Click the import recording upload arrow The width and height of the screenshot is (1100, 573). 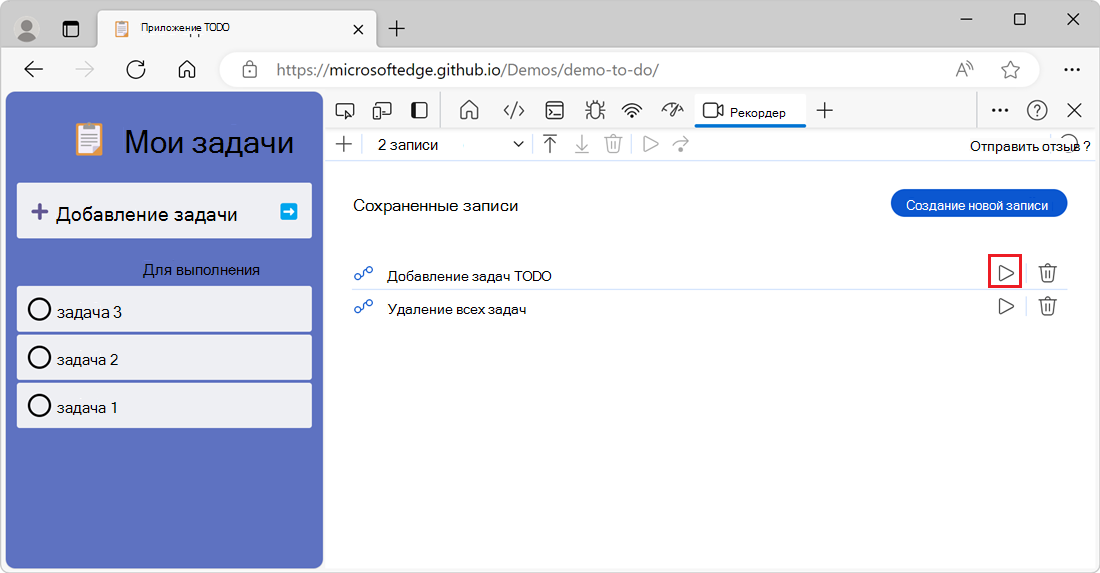click(x=550, y=144)
